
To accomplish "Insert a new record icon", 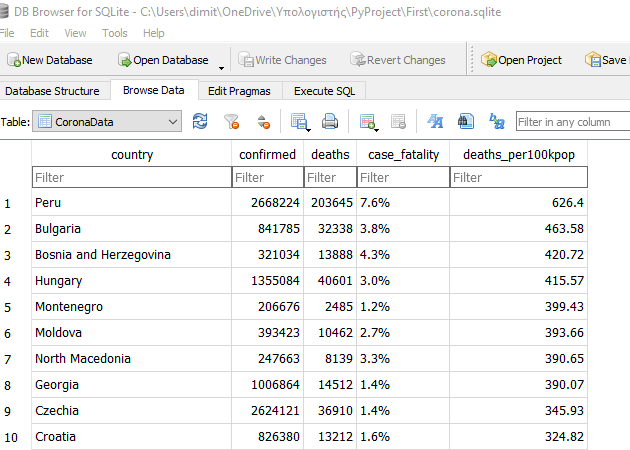I will 368,121.
